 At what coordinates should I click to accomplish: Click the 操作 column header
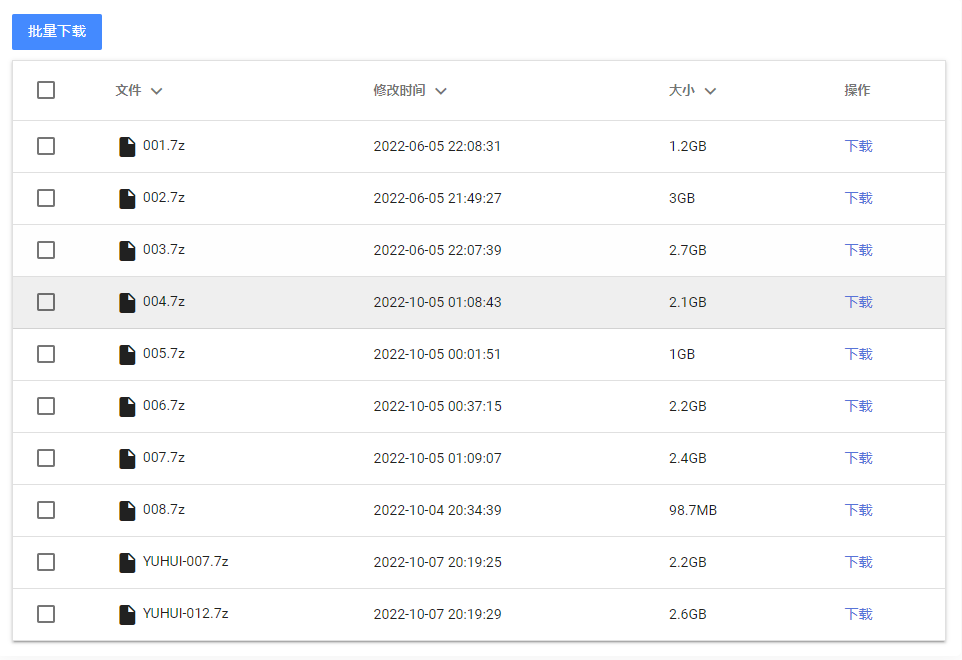coord(857,90)
